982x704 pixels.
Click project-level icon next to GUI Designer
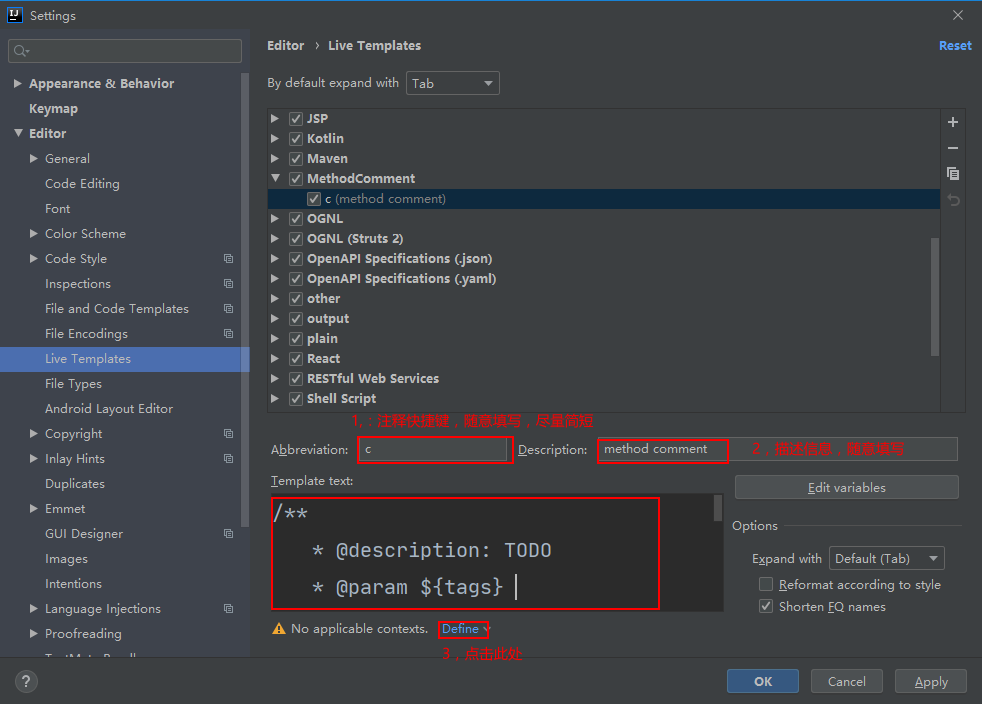coord(229,534)
